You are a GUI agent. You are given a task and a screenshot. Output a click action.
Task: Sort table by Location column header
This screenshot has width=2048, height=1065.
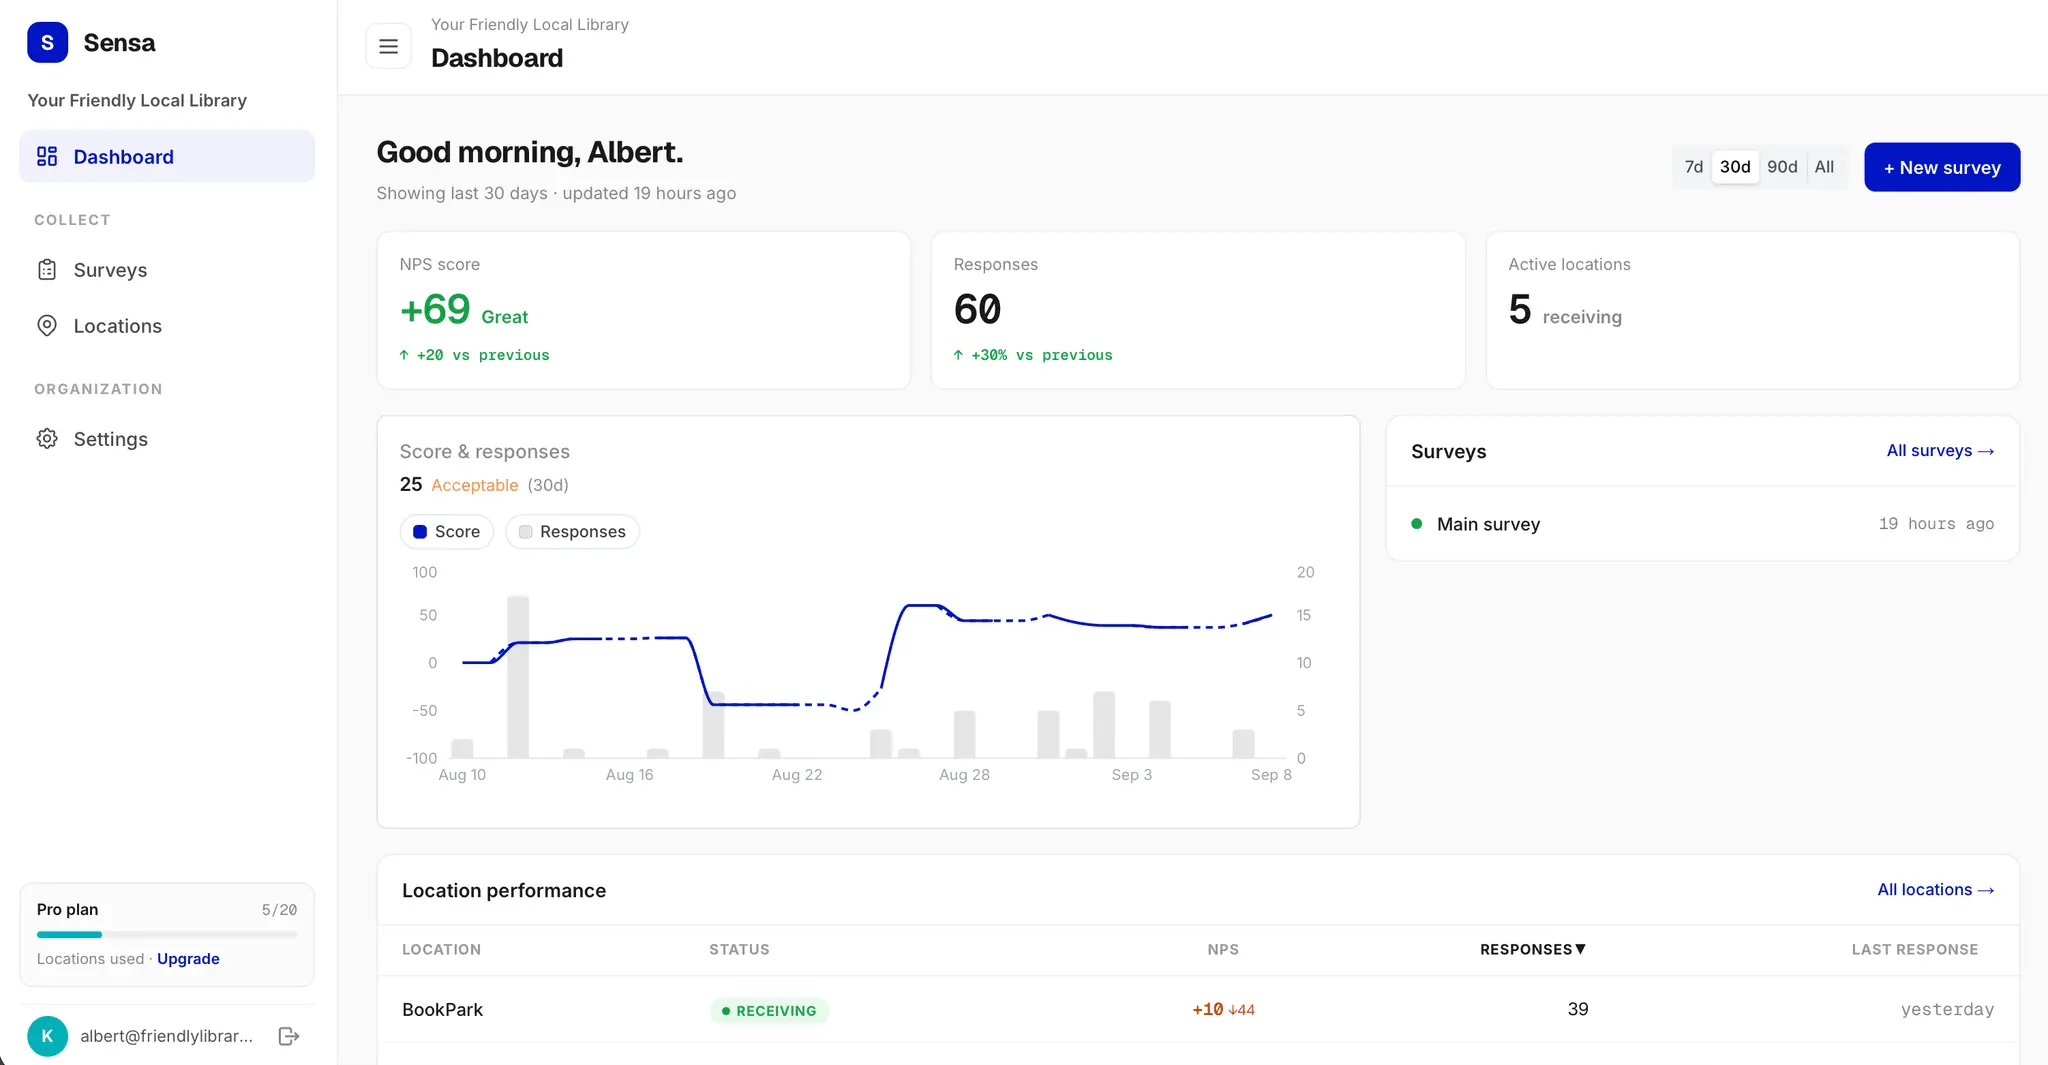pos(441,949)
